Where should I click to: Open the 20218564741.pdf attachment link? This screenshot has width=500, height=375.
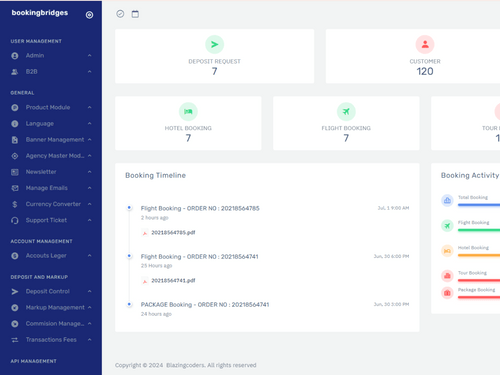click(x=173, y=281)
